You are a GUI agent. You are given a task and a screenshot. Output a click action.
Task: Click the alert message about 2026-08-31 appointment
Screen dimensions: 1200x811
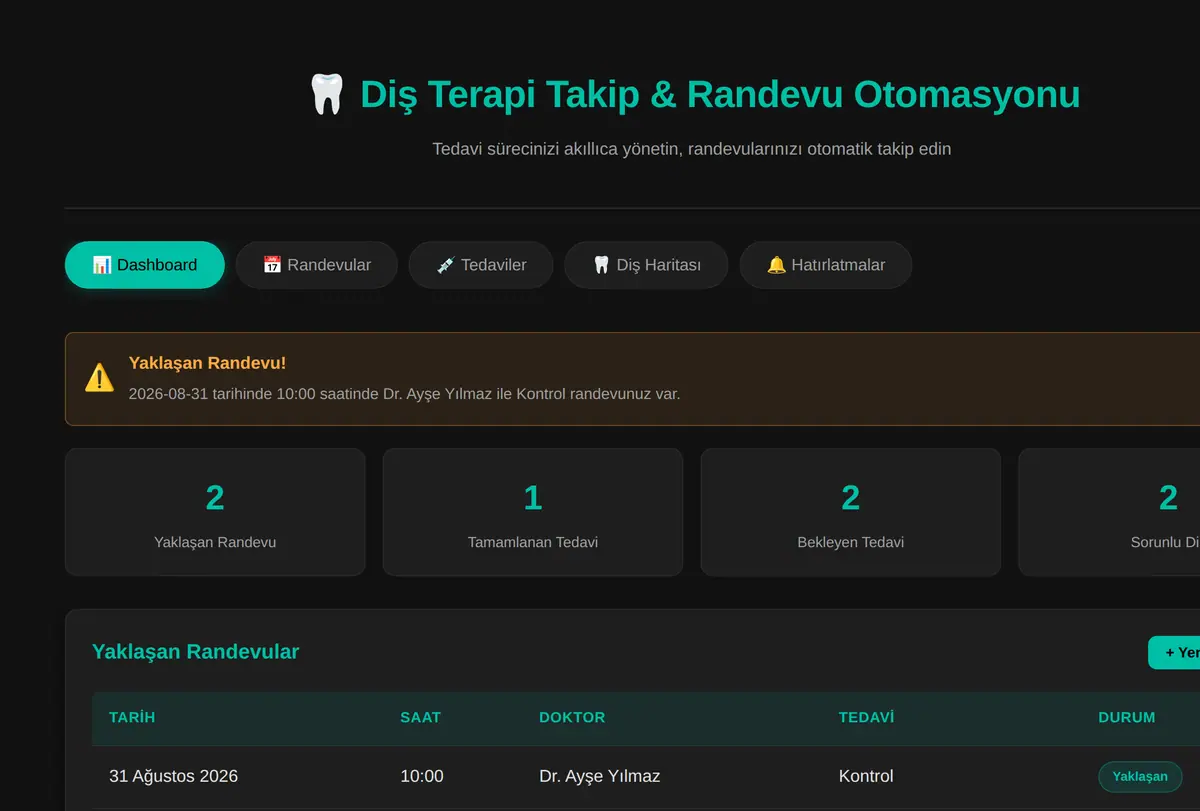404,394
